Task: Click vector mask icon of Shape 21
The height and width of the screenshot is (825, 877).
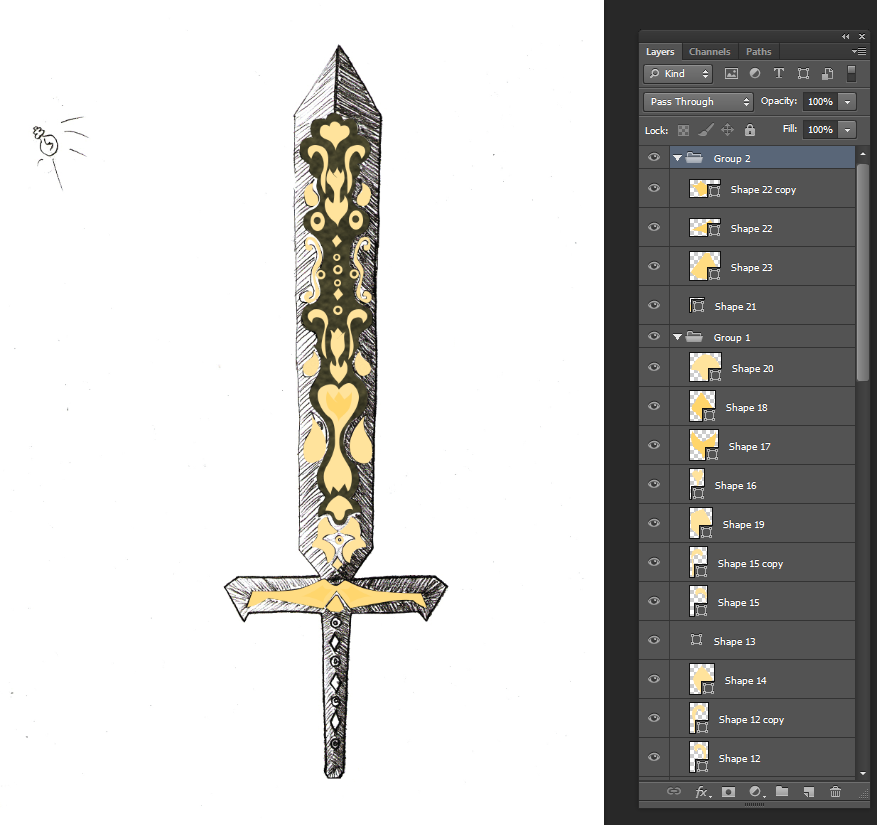Action: [x=697, y=305]
